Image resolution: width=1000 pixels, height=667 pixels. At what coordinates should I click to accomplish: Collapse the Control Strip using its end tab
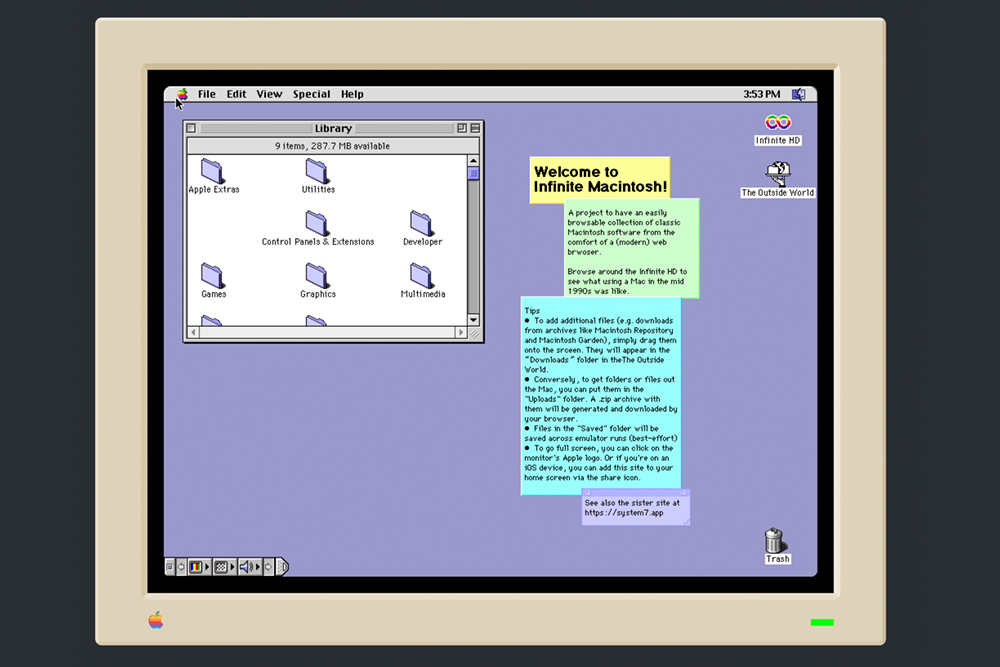tap(283, 567)
